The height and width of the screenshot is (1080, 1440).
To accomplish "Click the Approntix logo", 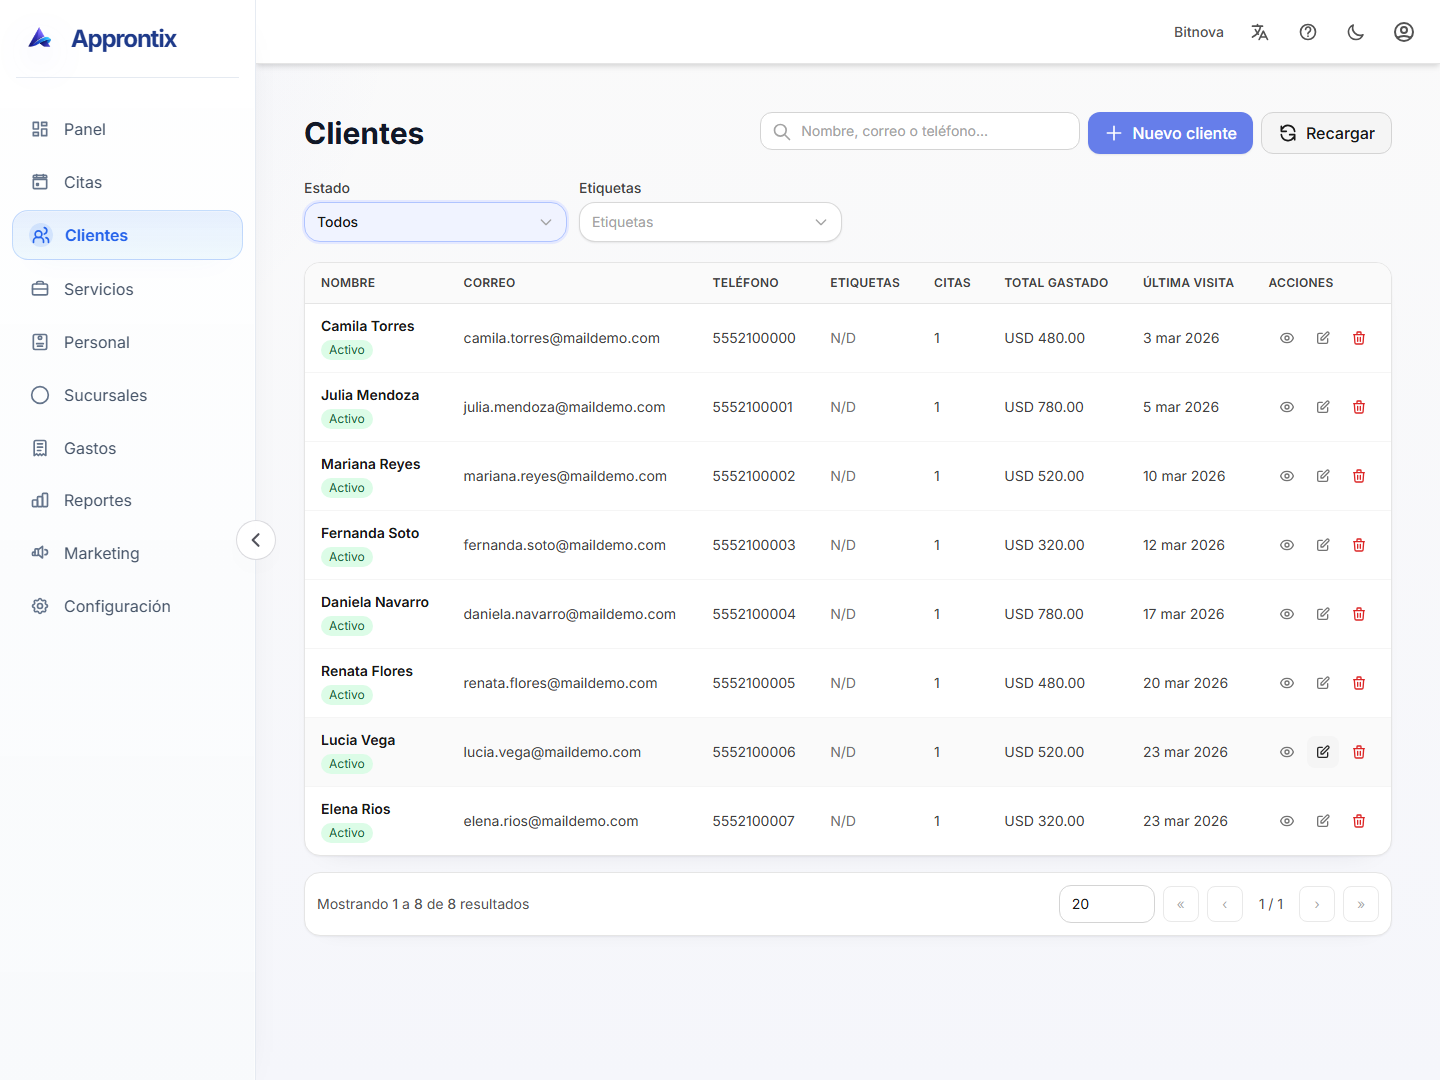I will pos(103,38).
